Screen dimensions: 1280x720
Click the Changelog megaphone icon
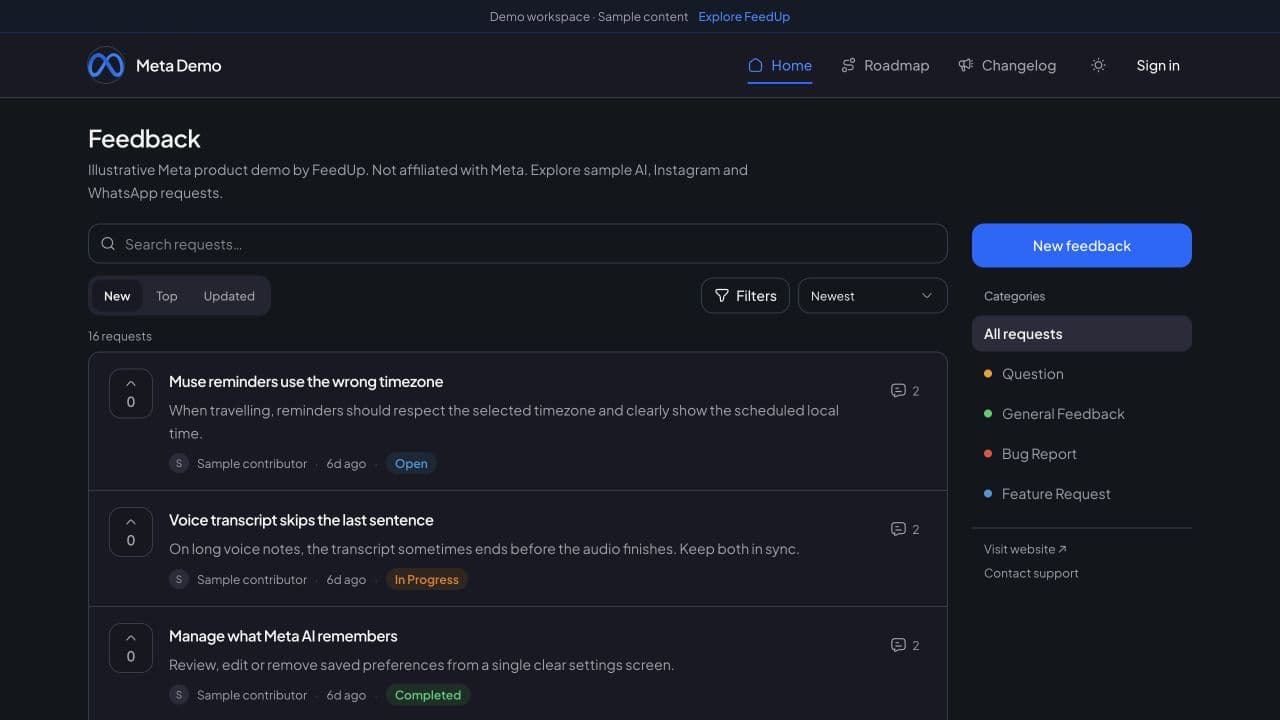pos(966,65)
